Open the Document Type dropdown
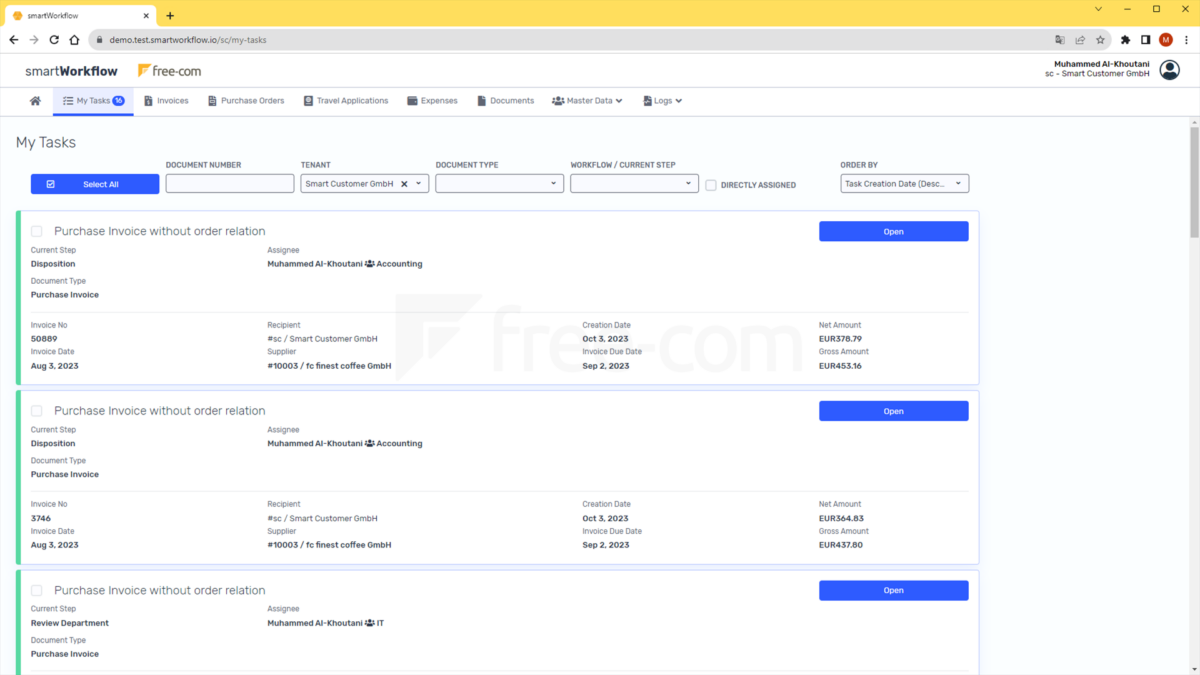1200x675 pixels. (499, 182)
